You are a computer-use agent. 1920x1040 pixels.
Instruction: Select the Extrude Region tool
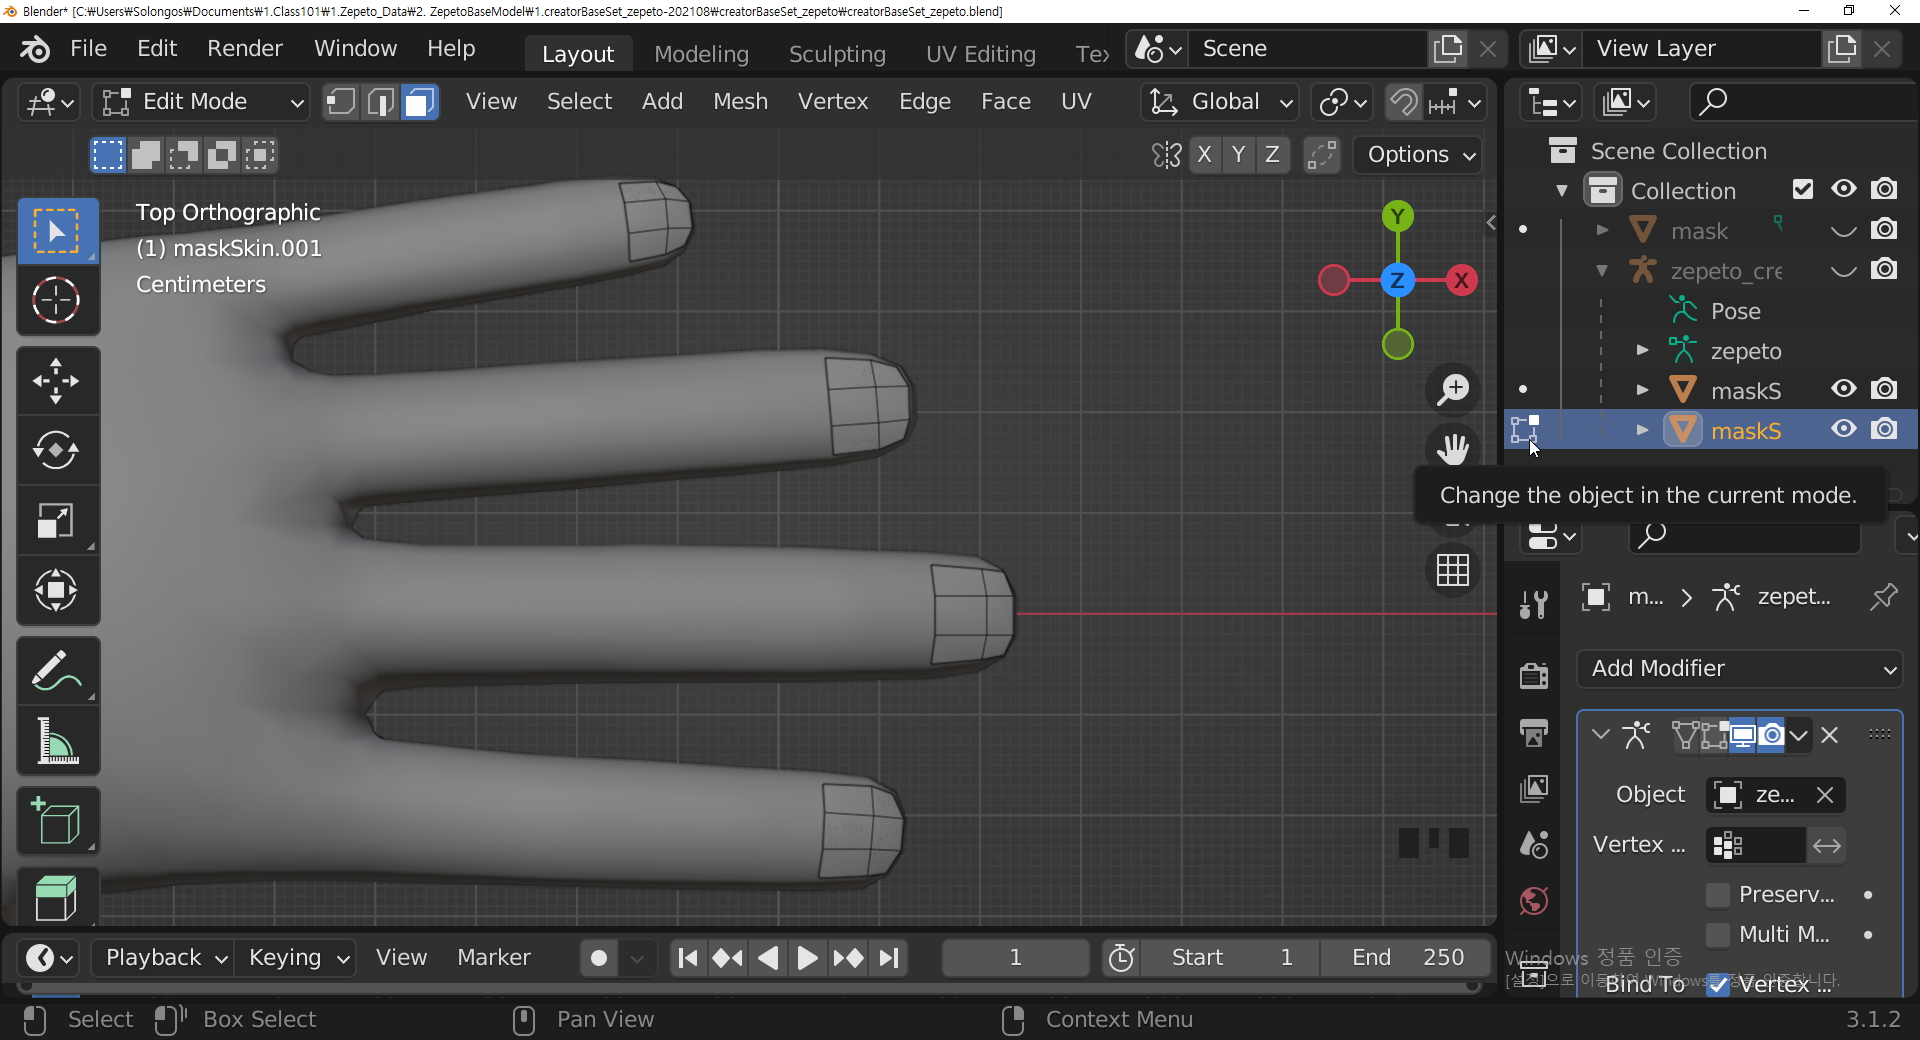point(57,895)
